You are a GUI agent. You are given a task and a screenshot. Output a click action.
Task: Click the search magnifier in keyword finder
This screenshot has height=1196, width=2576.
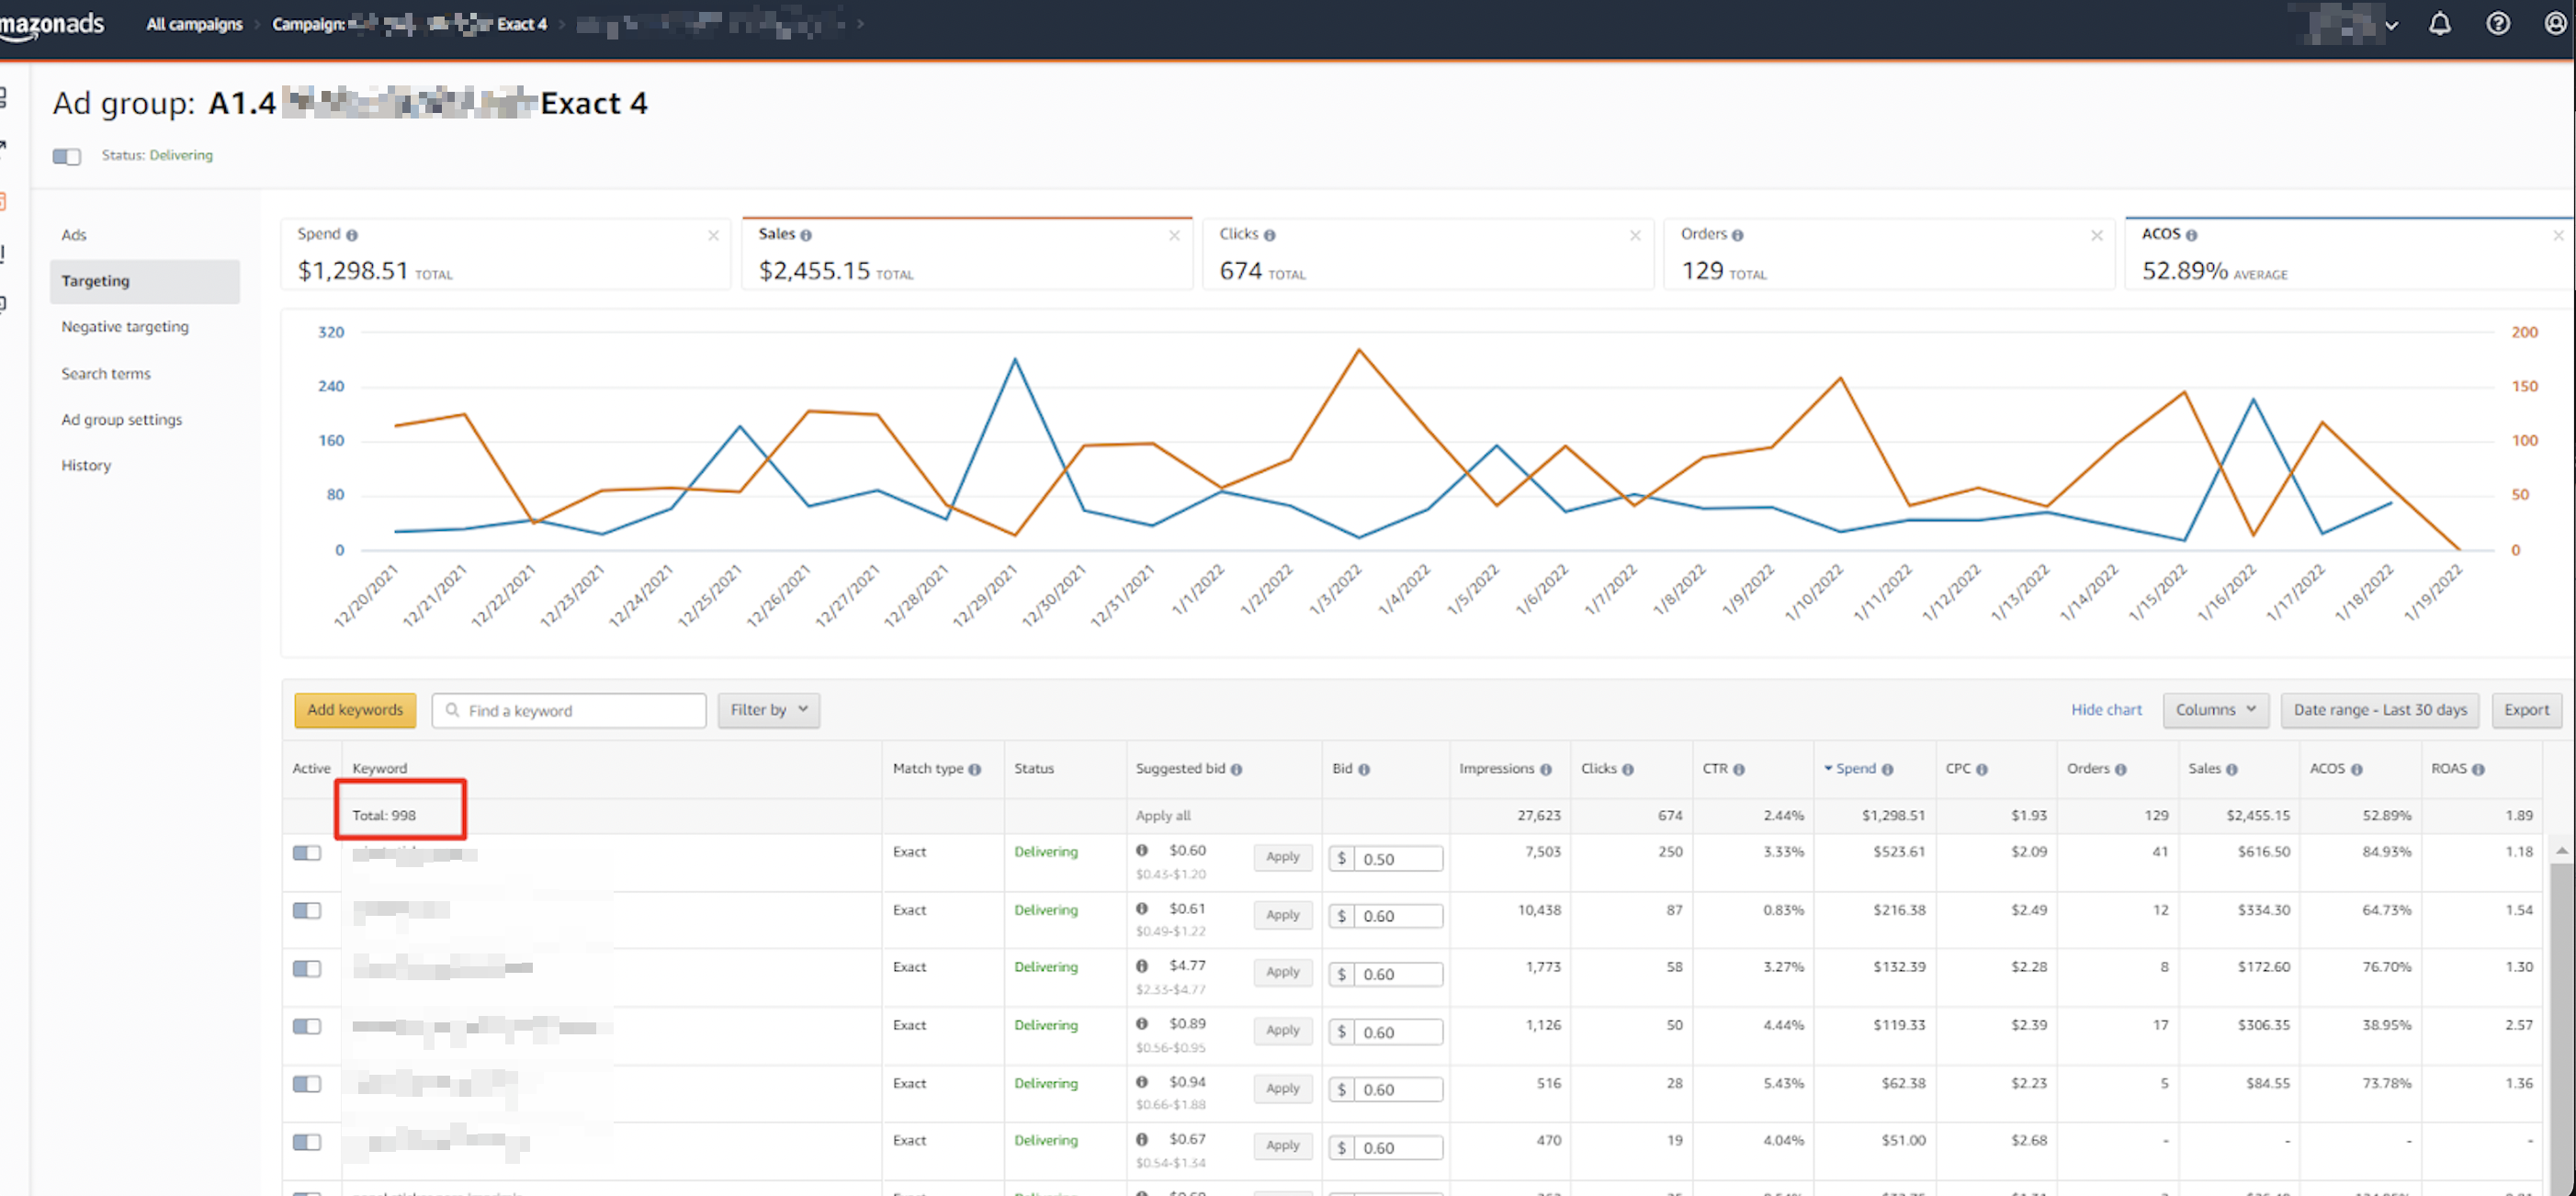pos(452,710)
